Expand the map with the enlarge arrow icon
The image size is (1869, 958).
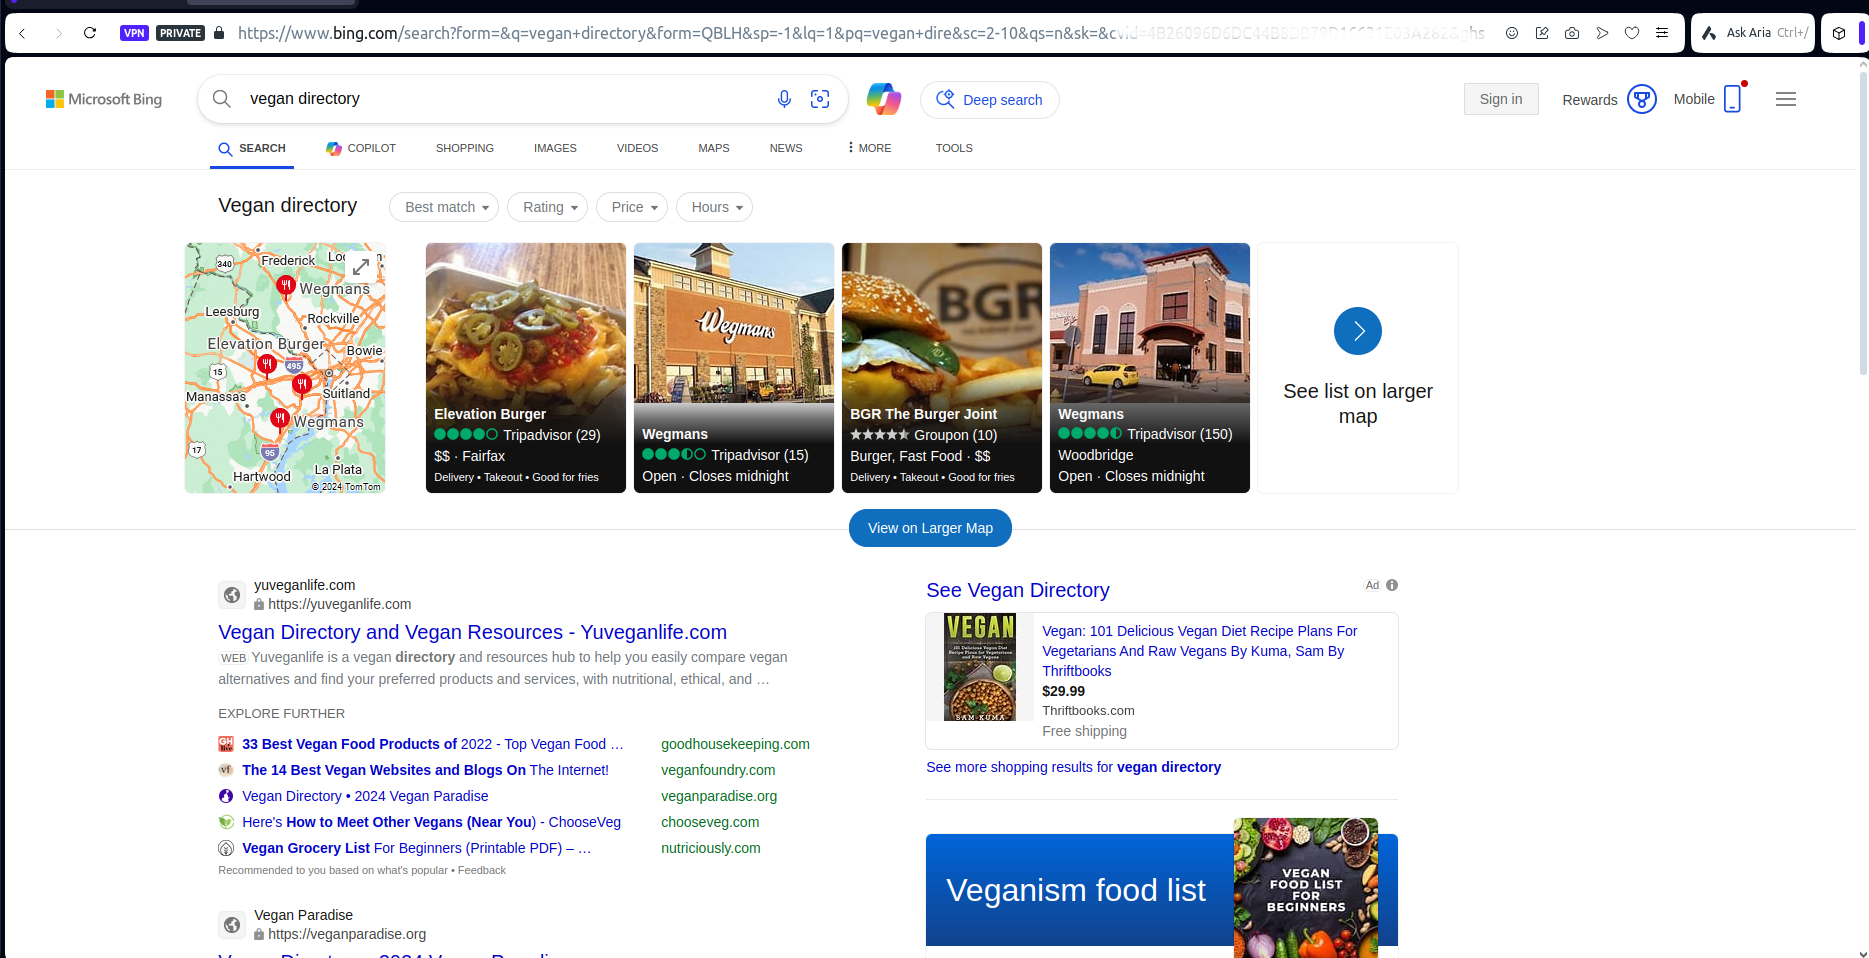[361, 267]
